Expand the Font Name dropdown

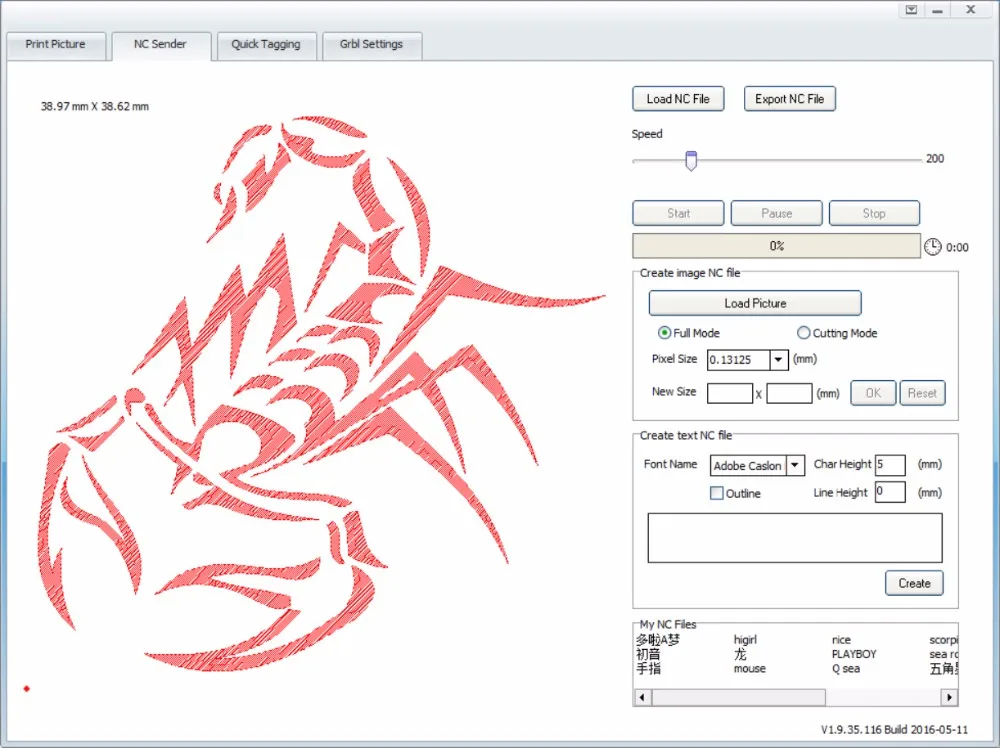[795, 465]
